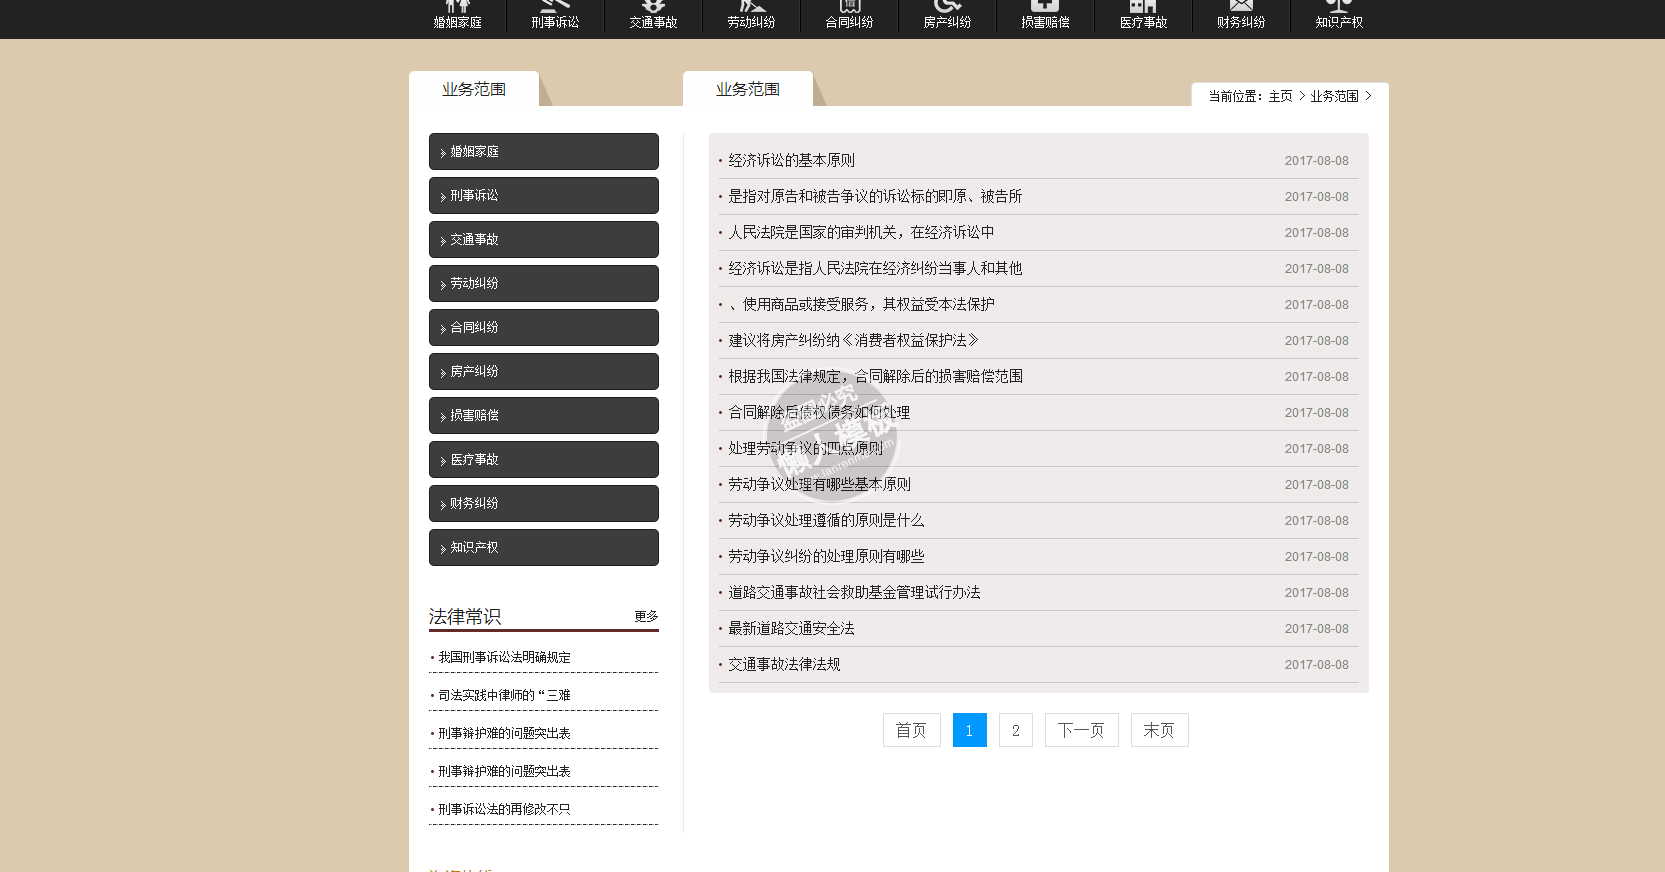Screen dimensions: 1665x872
Task: Select the 业务范围 tab above article list
Action: pyautogui.click(x=747, y=89)
